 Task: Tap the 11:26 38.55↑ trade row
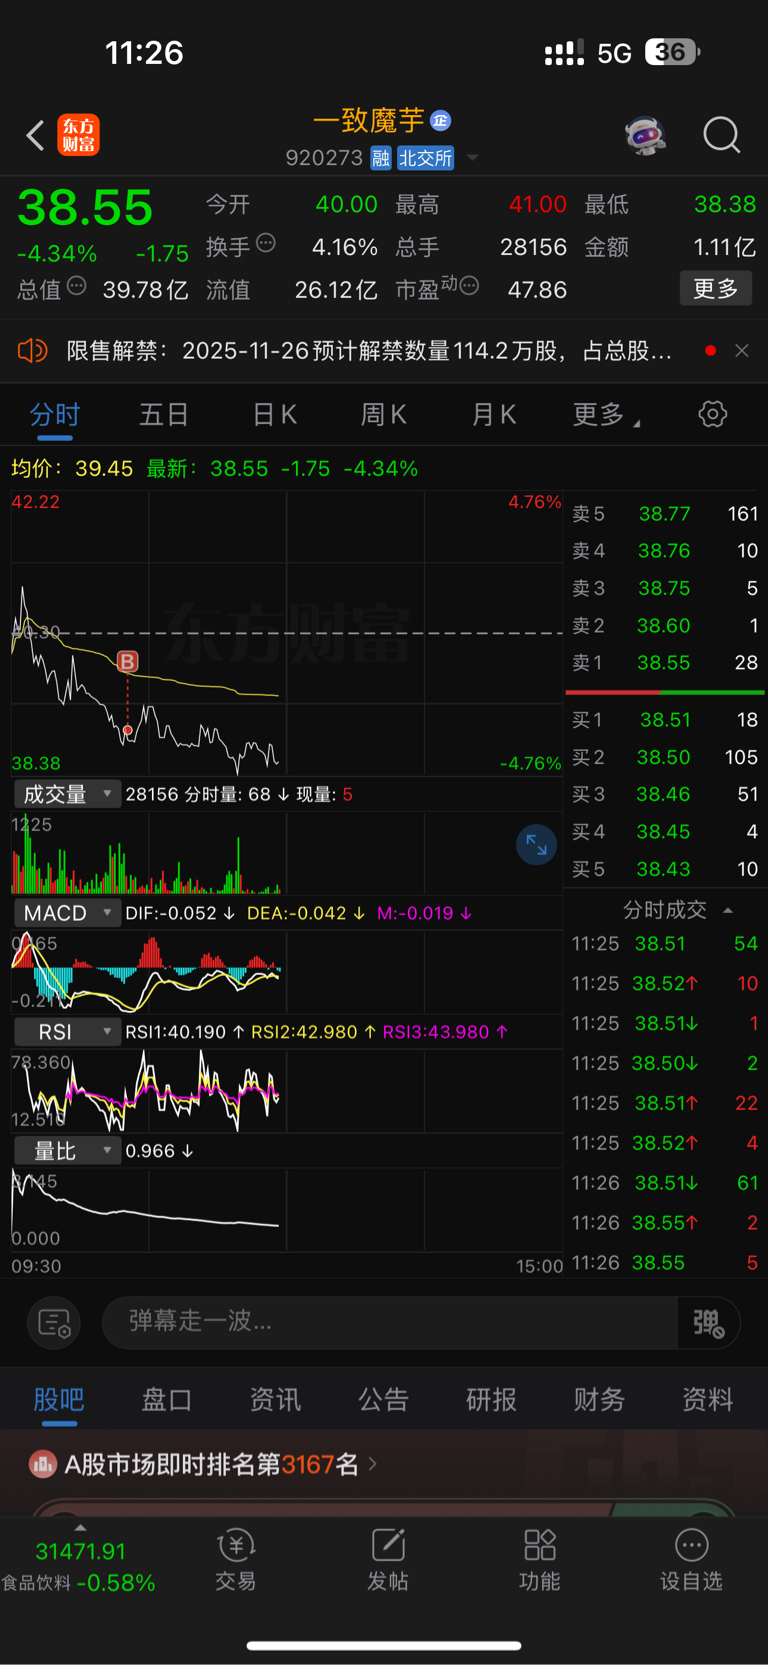coord(665,1222)
